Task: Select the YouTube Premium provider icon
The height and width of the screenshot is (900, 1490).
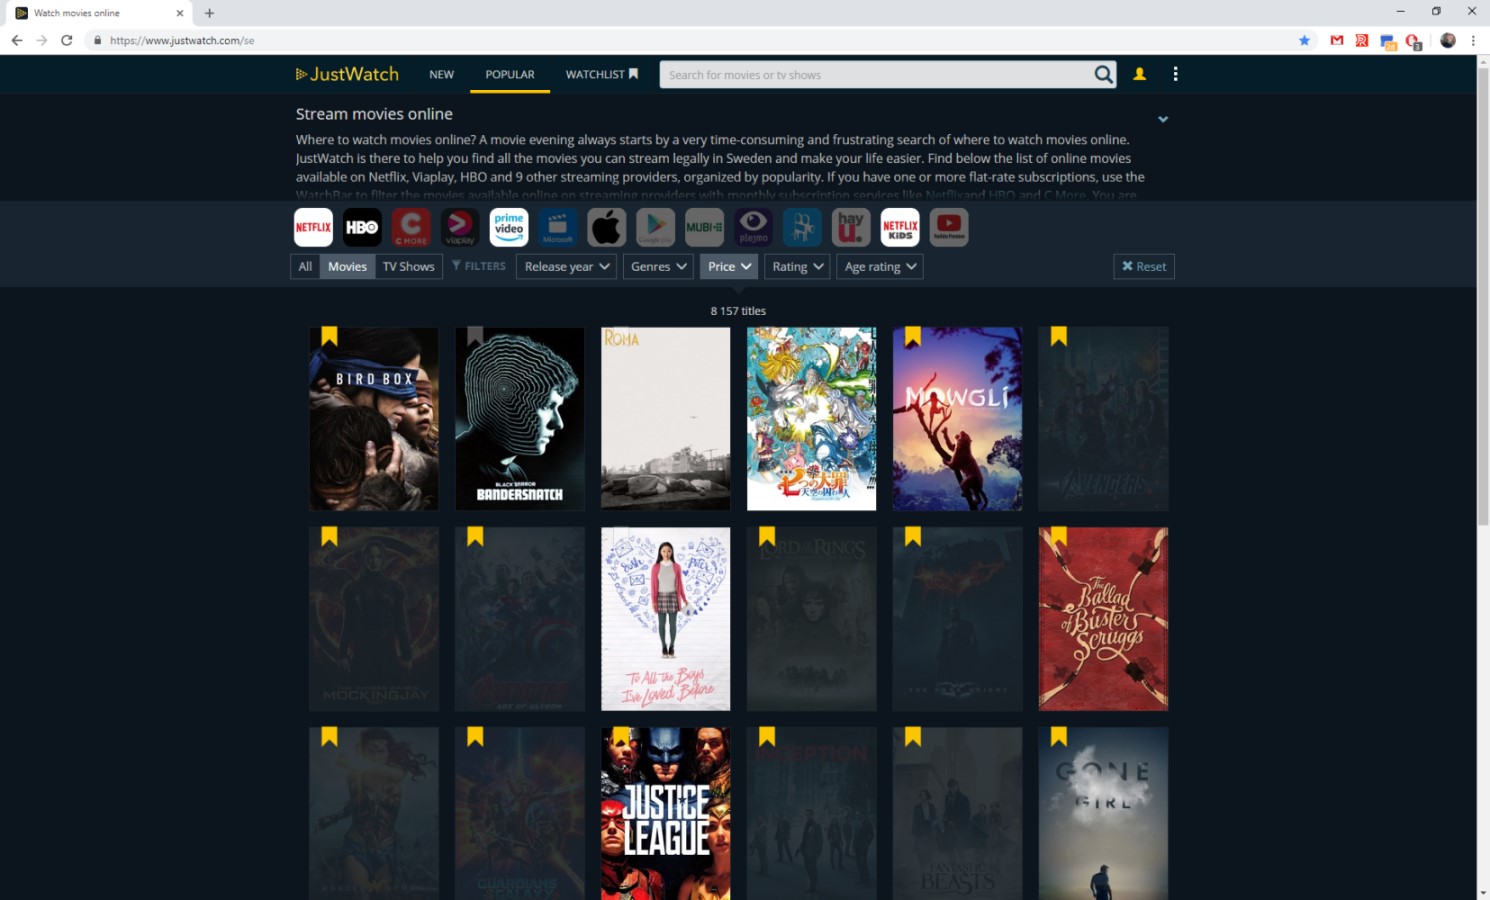Action: click(x=950, y=227)
